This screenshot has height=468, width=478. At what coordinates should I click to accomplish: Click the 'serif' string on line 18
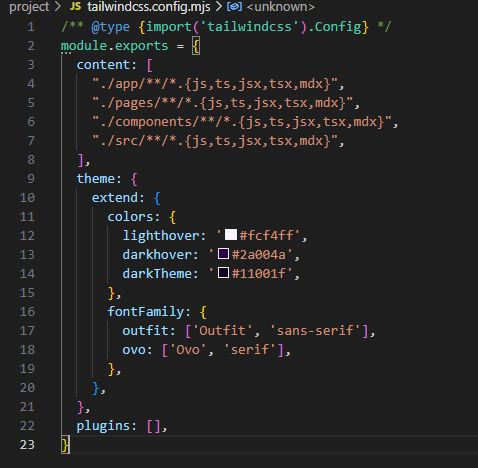(250, 350)
